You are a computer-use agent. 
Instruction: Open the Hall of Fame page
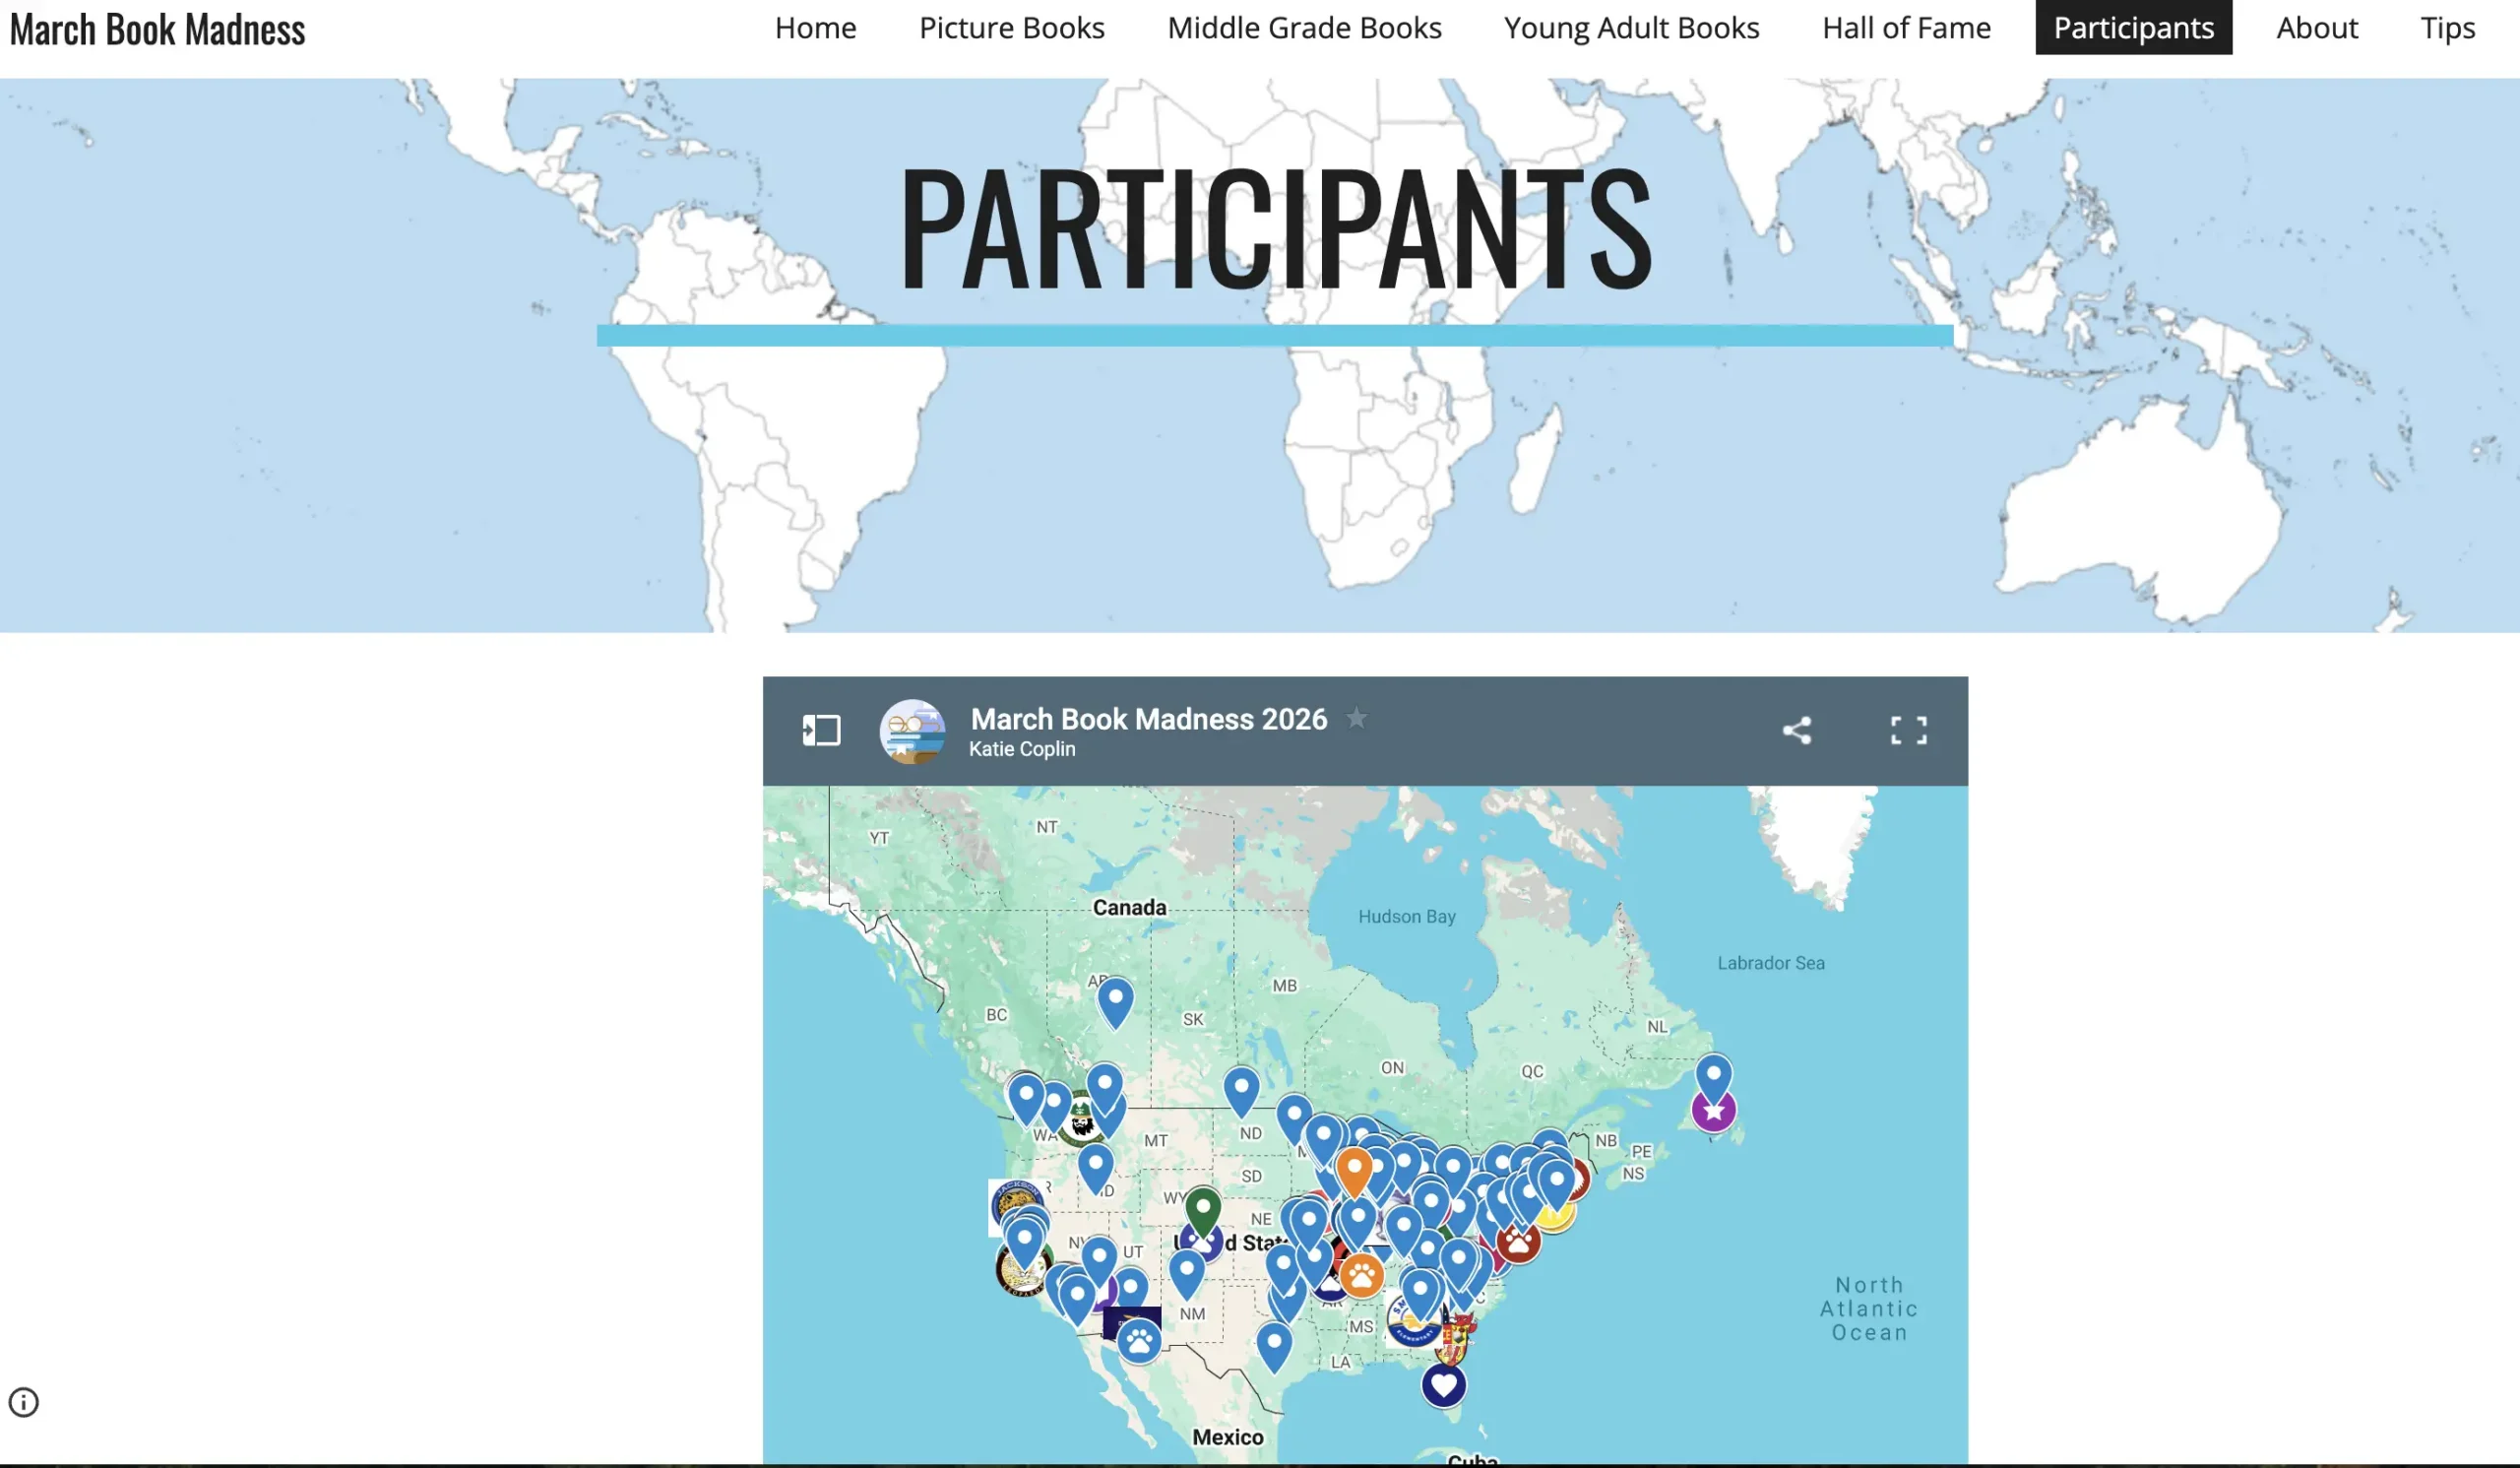(x=1906, y=28)
